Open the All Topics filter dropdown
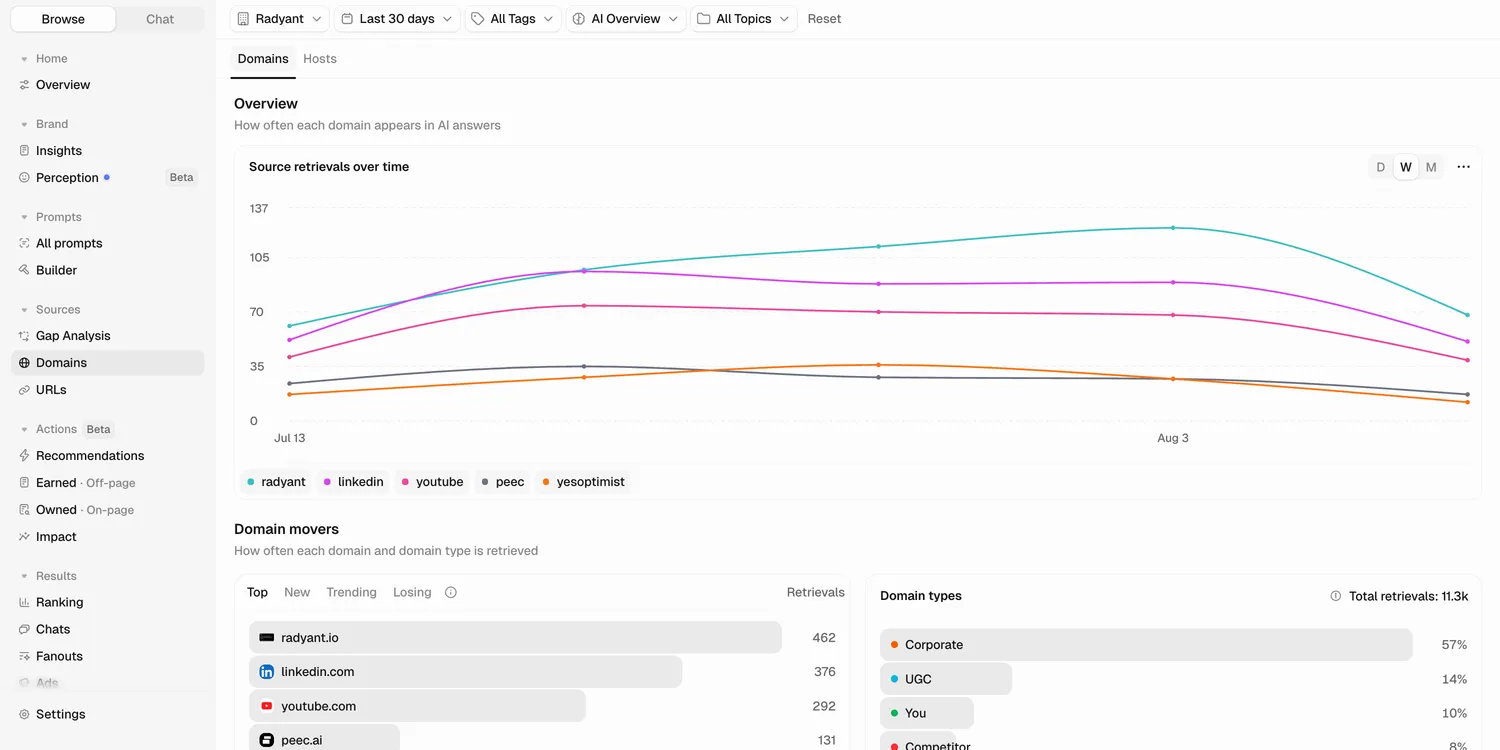1500x750 pixels. 744,19
